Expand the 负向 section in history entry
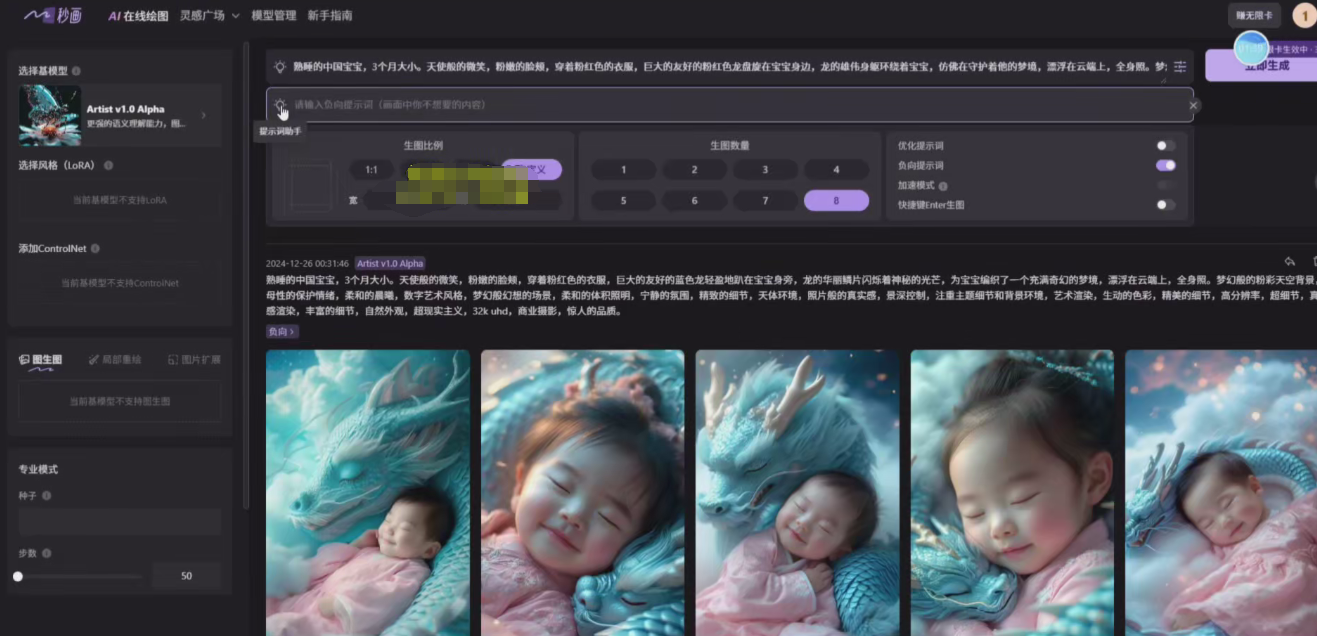 (x=283, y=331)
